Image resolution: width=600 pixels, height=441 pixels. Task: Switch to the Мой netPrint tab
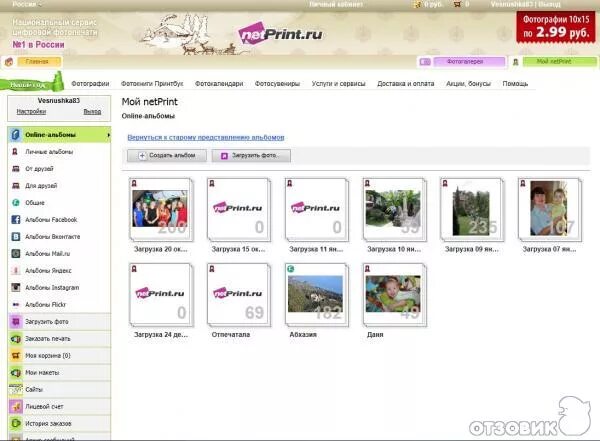[559, 62]
